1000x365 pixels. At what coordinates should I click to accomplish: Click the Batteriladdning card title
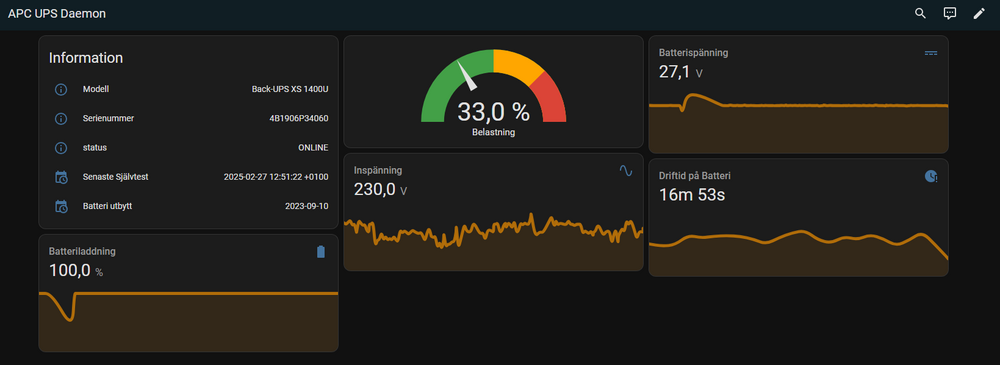point(82,251)
